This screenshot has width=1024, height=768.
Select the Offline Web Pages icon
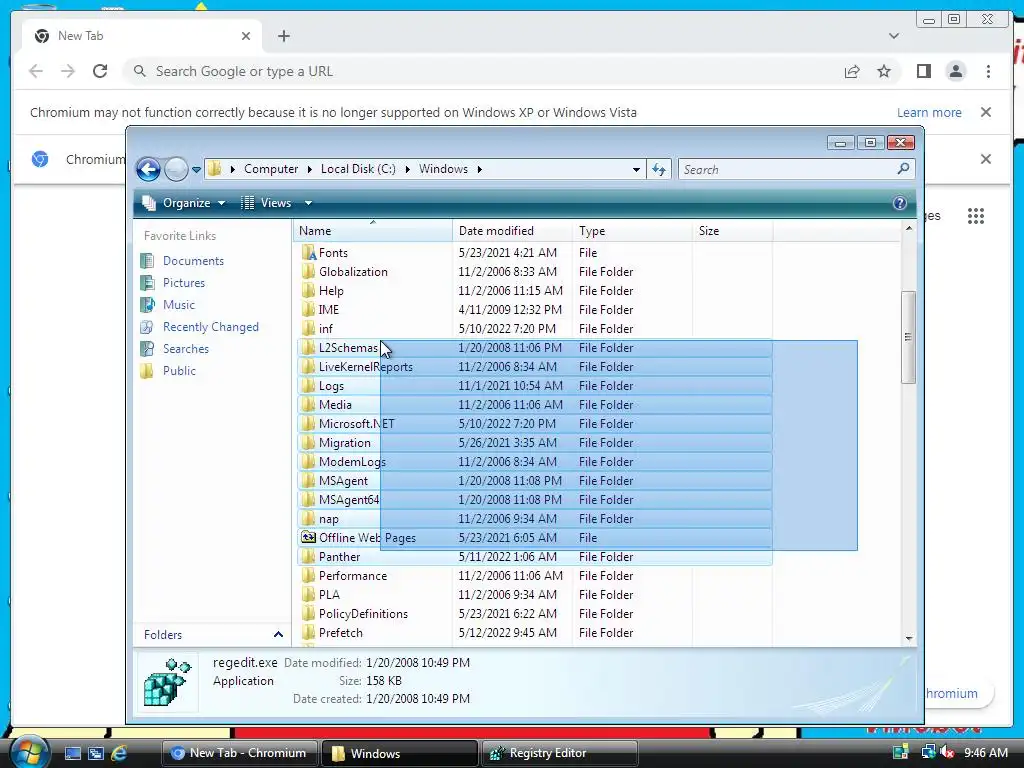pyautogui.click(x=308, y=537)
